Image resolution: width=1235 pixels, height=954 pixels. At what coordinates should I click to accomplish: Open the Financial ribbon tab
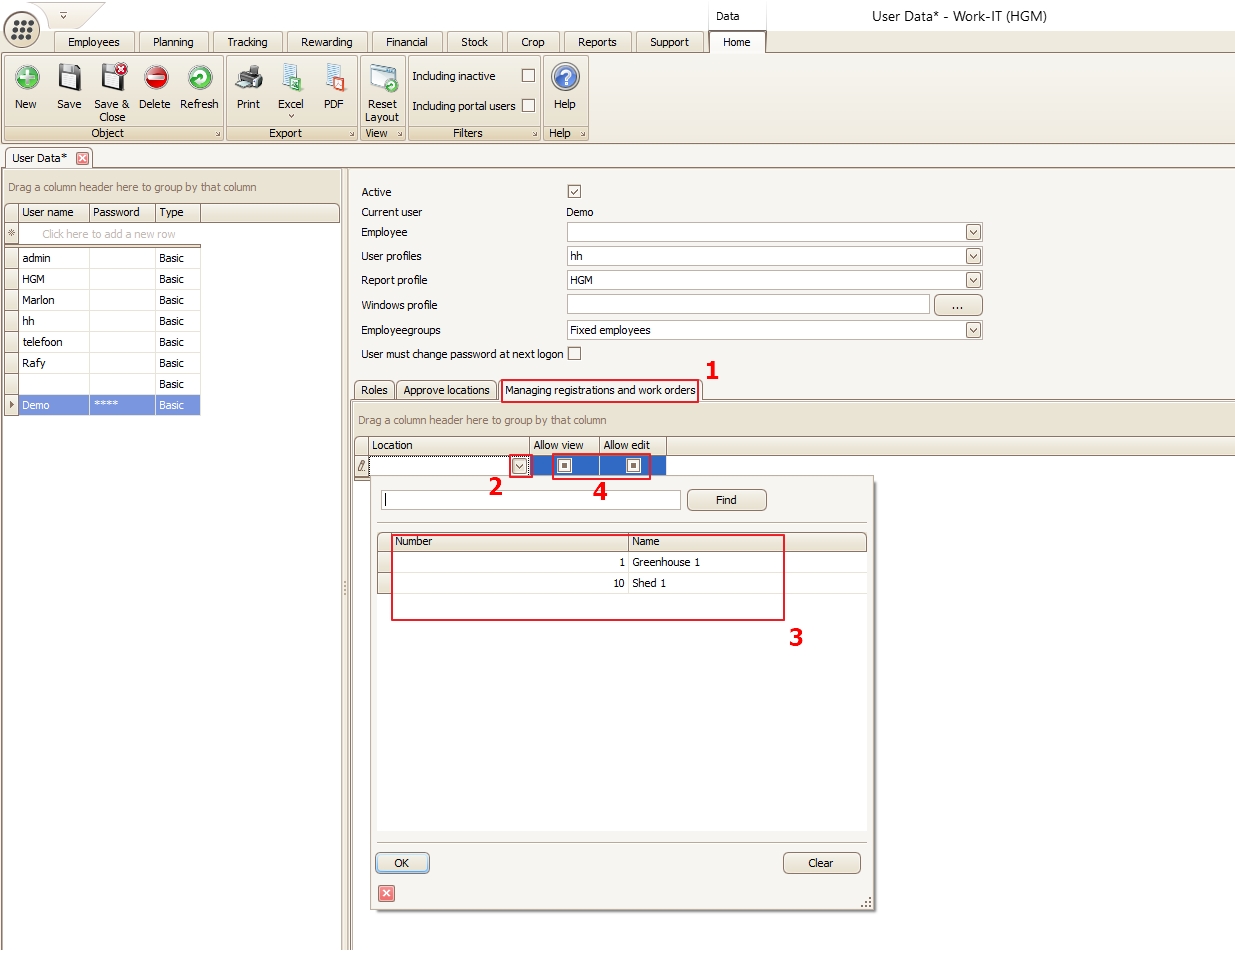[x=406, y=42]
